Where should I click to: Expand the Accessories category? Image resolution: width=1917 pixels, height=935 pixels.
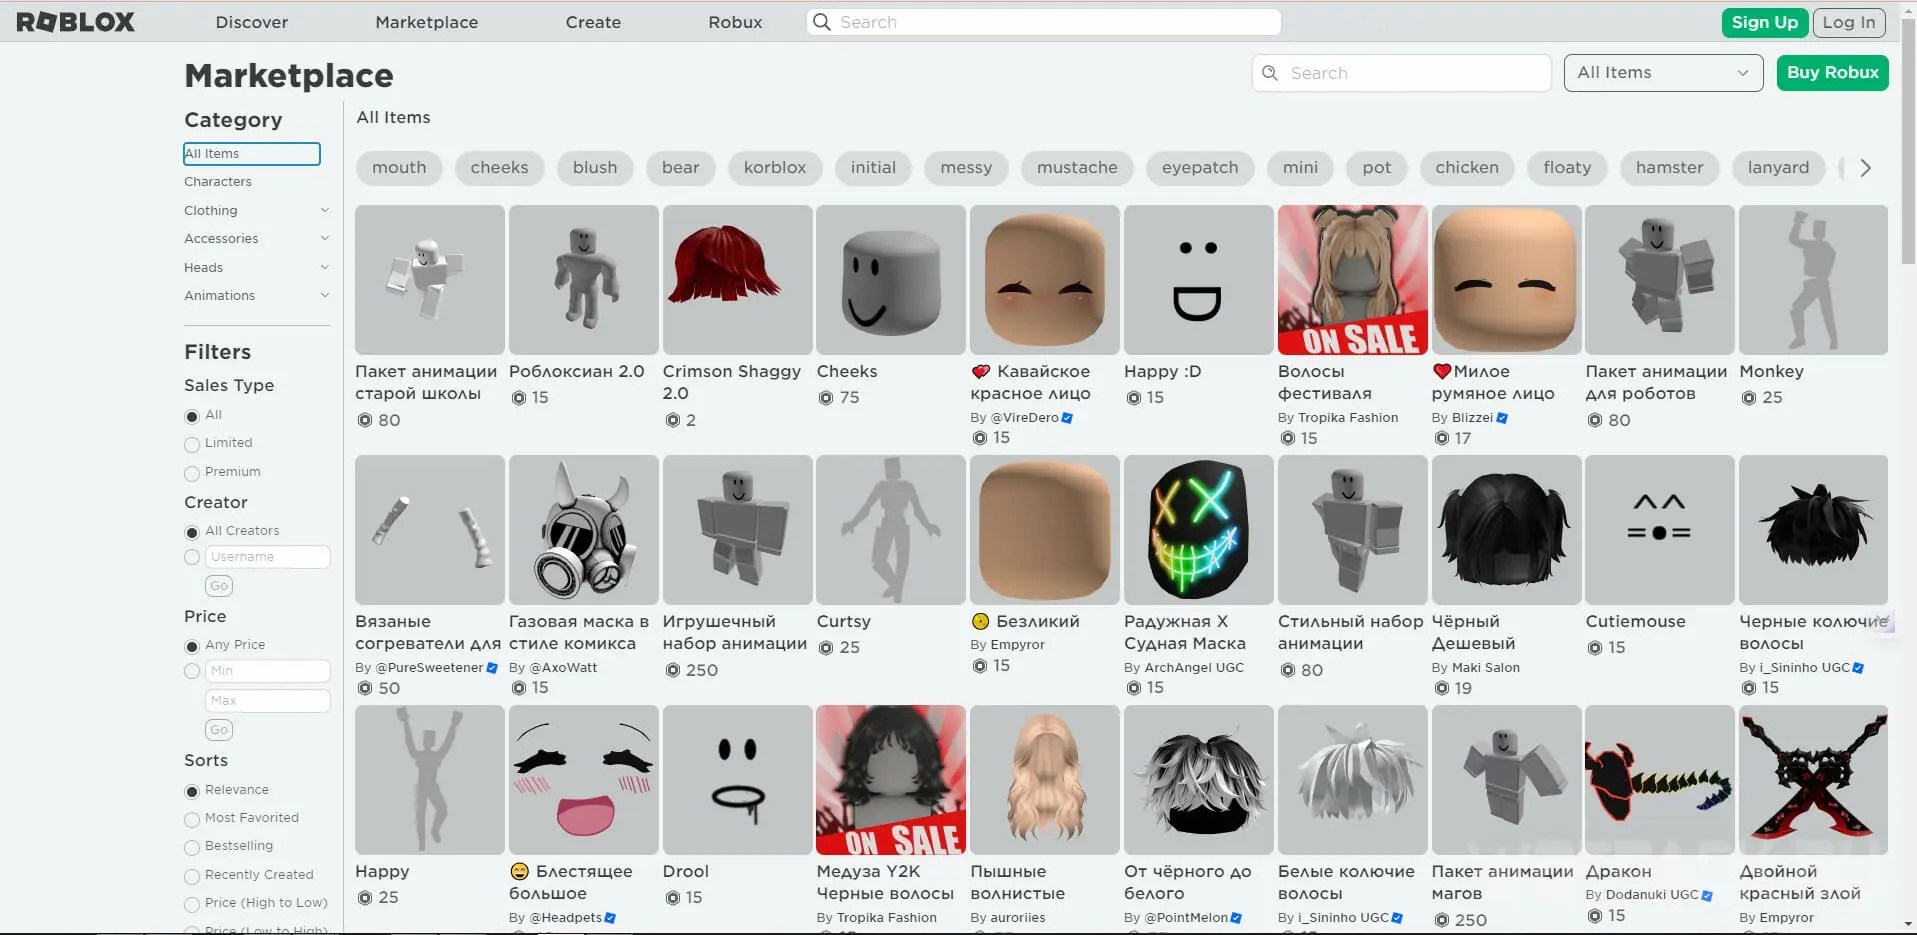324,238
